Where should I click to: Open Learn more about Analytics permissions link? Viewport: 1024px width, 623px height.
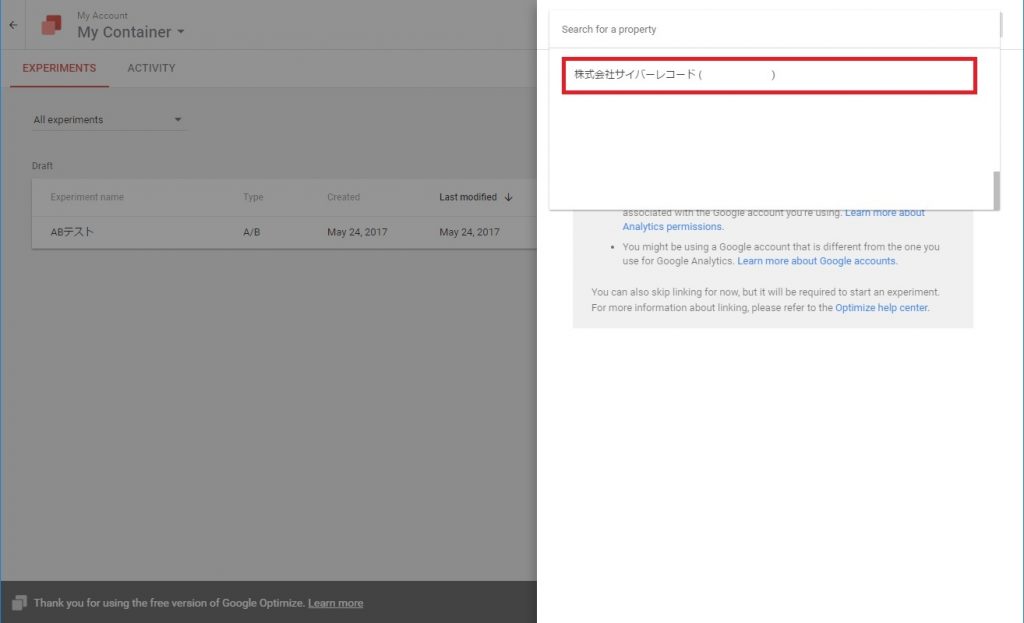coord(773,219)
